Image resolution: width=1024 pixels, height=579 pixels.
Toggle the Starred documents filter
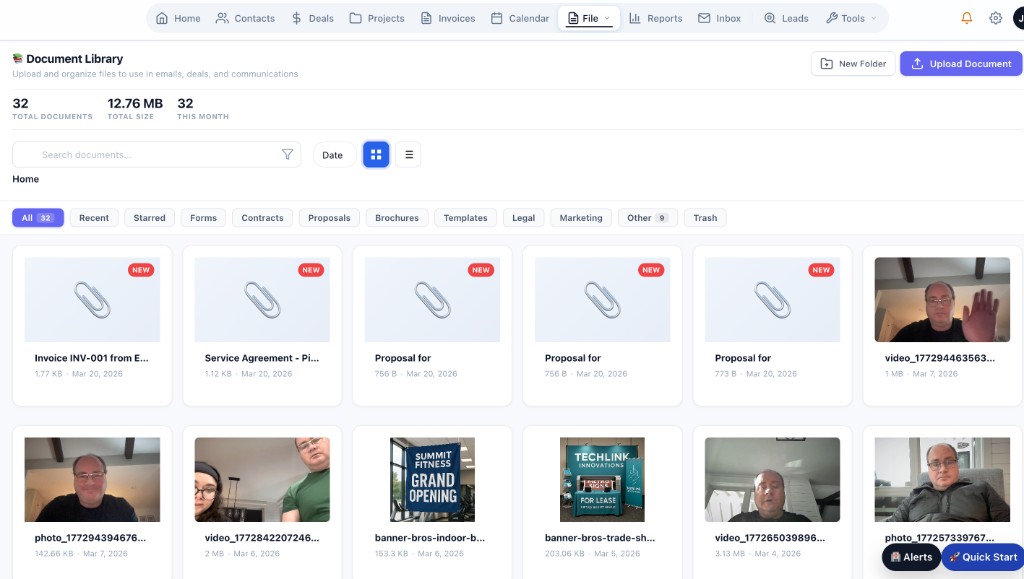(149, 217)
